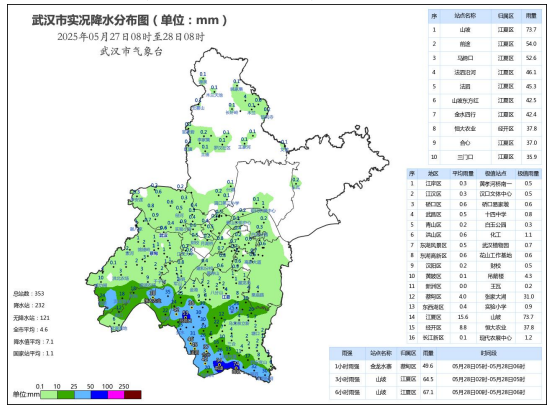Select the 6小时雨强 row with 67.1

click(x=435, y=392)
